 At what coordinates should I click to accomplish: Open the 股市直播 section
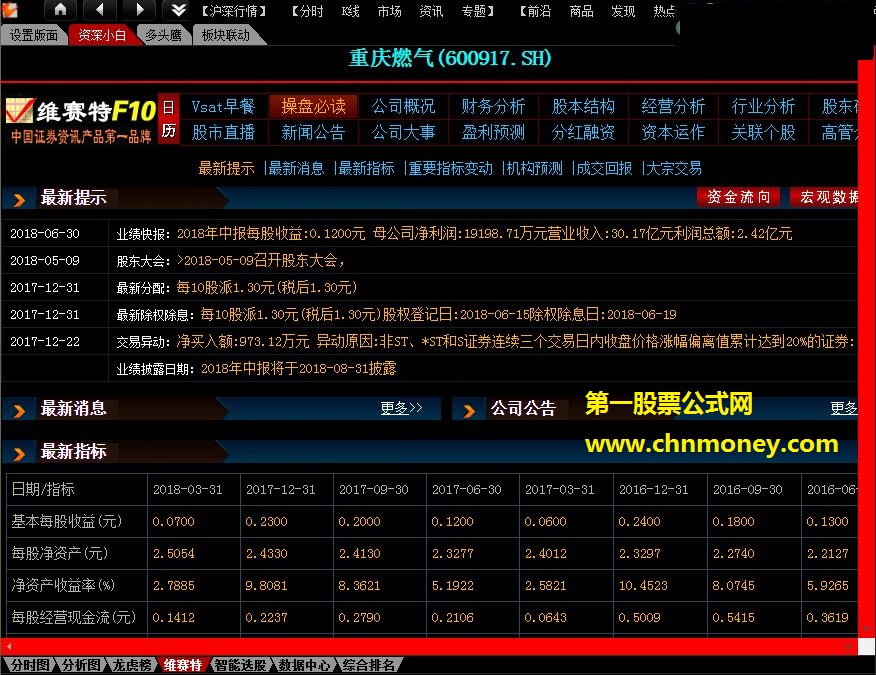click(x=223, y=132)
